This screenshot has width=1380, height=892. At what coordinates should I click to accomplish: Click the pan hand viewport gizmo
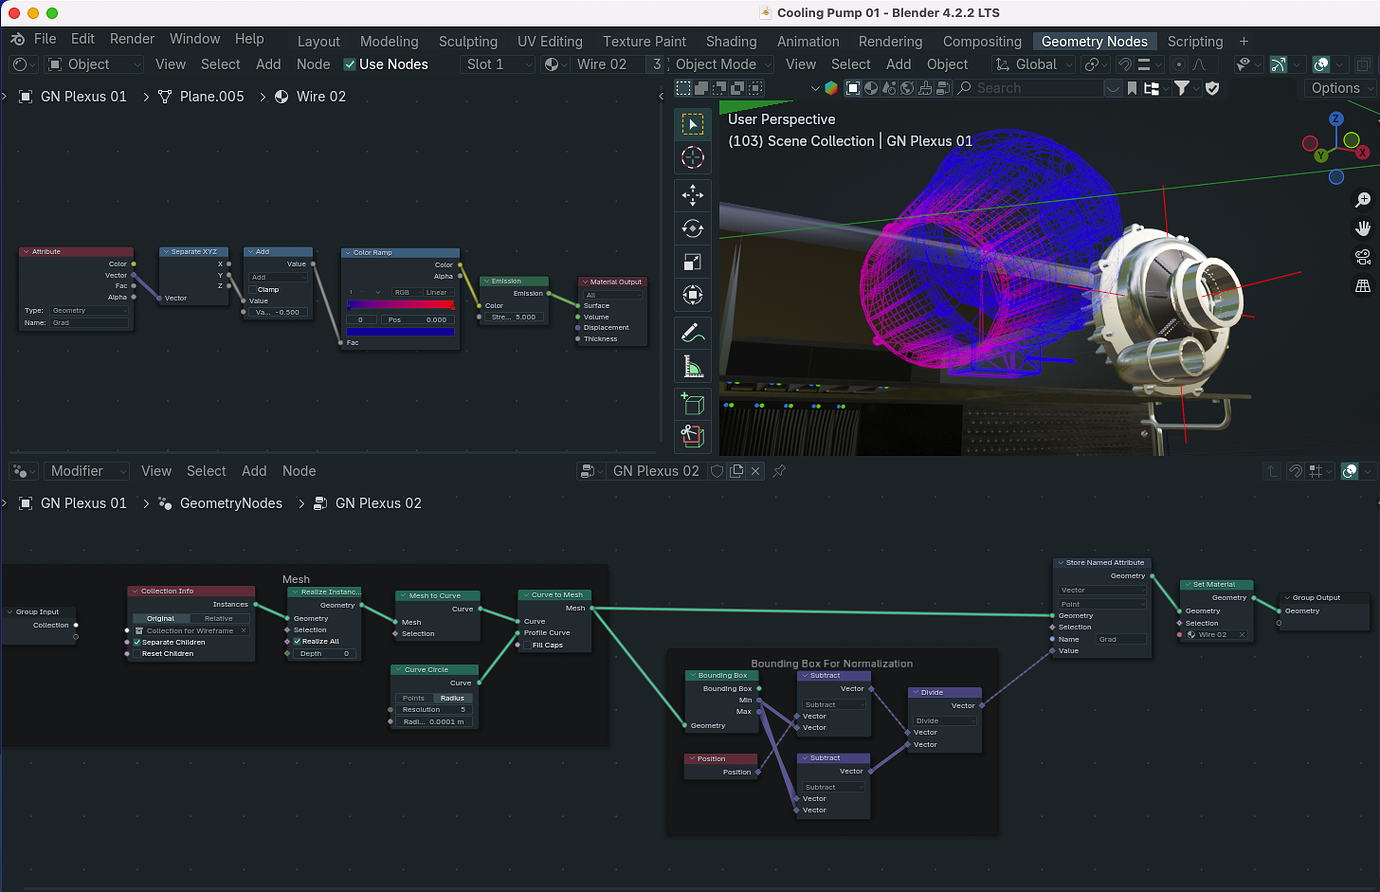[1362, 229]
